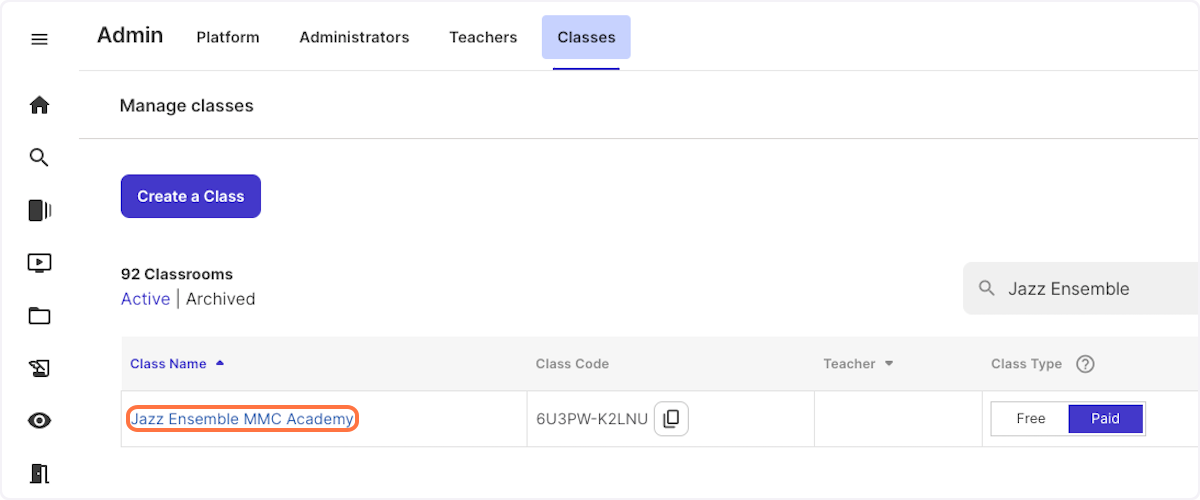Screen dimensions: 1200x500
Task: Set class type to Paid
Action: tap(1105, 419)
